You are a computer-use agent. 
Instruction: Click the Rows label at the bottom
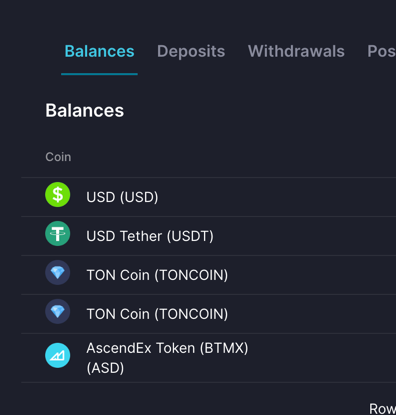pyautogui.click(x=382, y=409)
